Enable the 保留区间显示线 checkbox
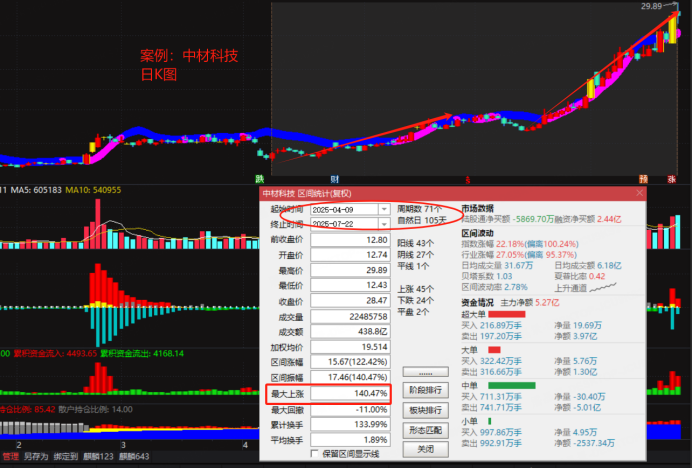 [x=317, y=453]
